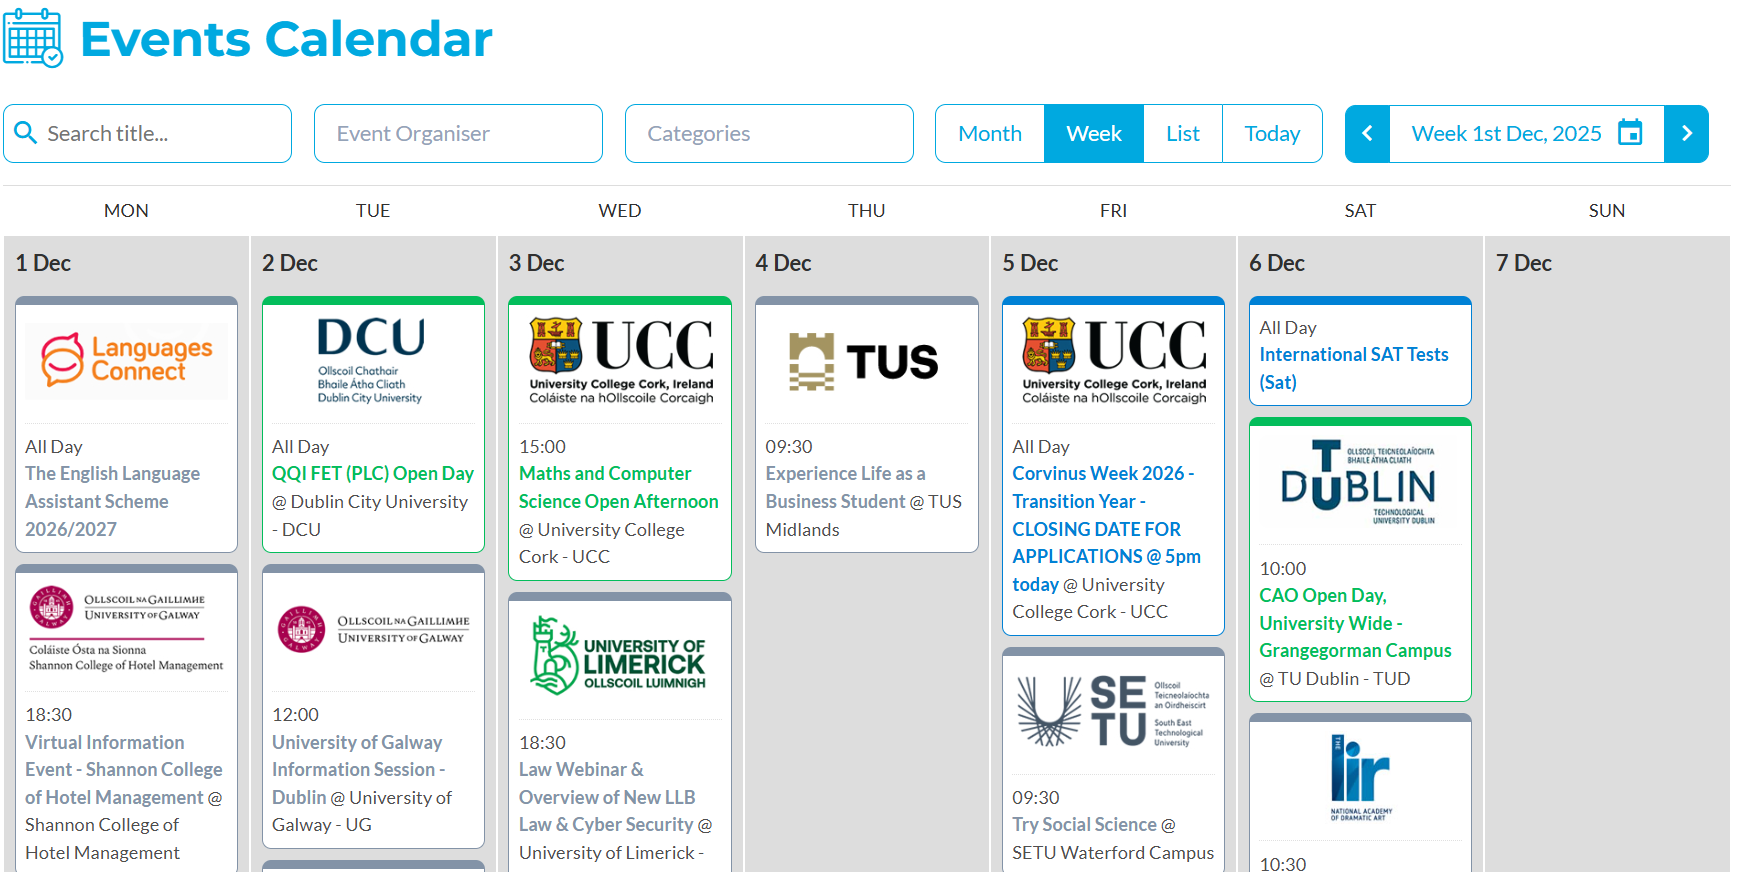Image resolution: width=1739 pixels, height=872 pixels.
Task: Click the 2 Dec date heading
Action: click(290, 263)
